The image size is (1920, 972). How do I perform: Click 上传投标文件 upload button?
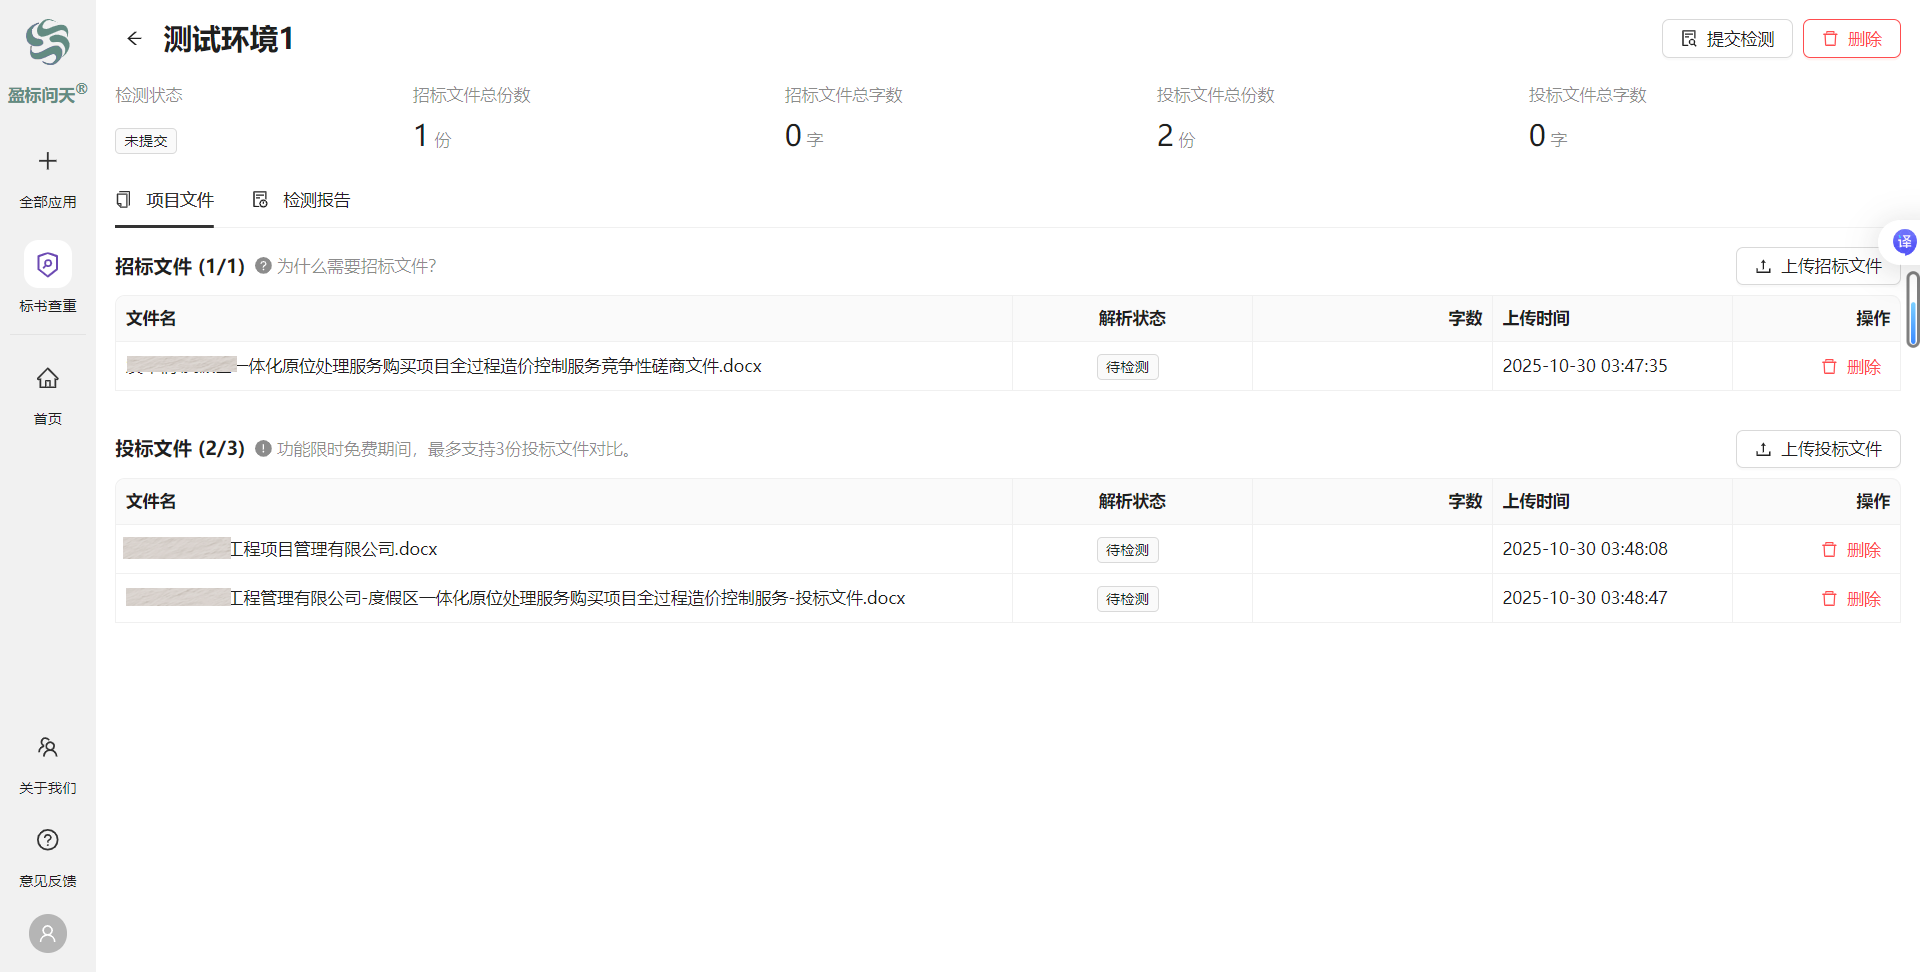pos(1817,449)
